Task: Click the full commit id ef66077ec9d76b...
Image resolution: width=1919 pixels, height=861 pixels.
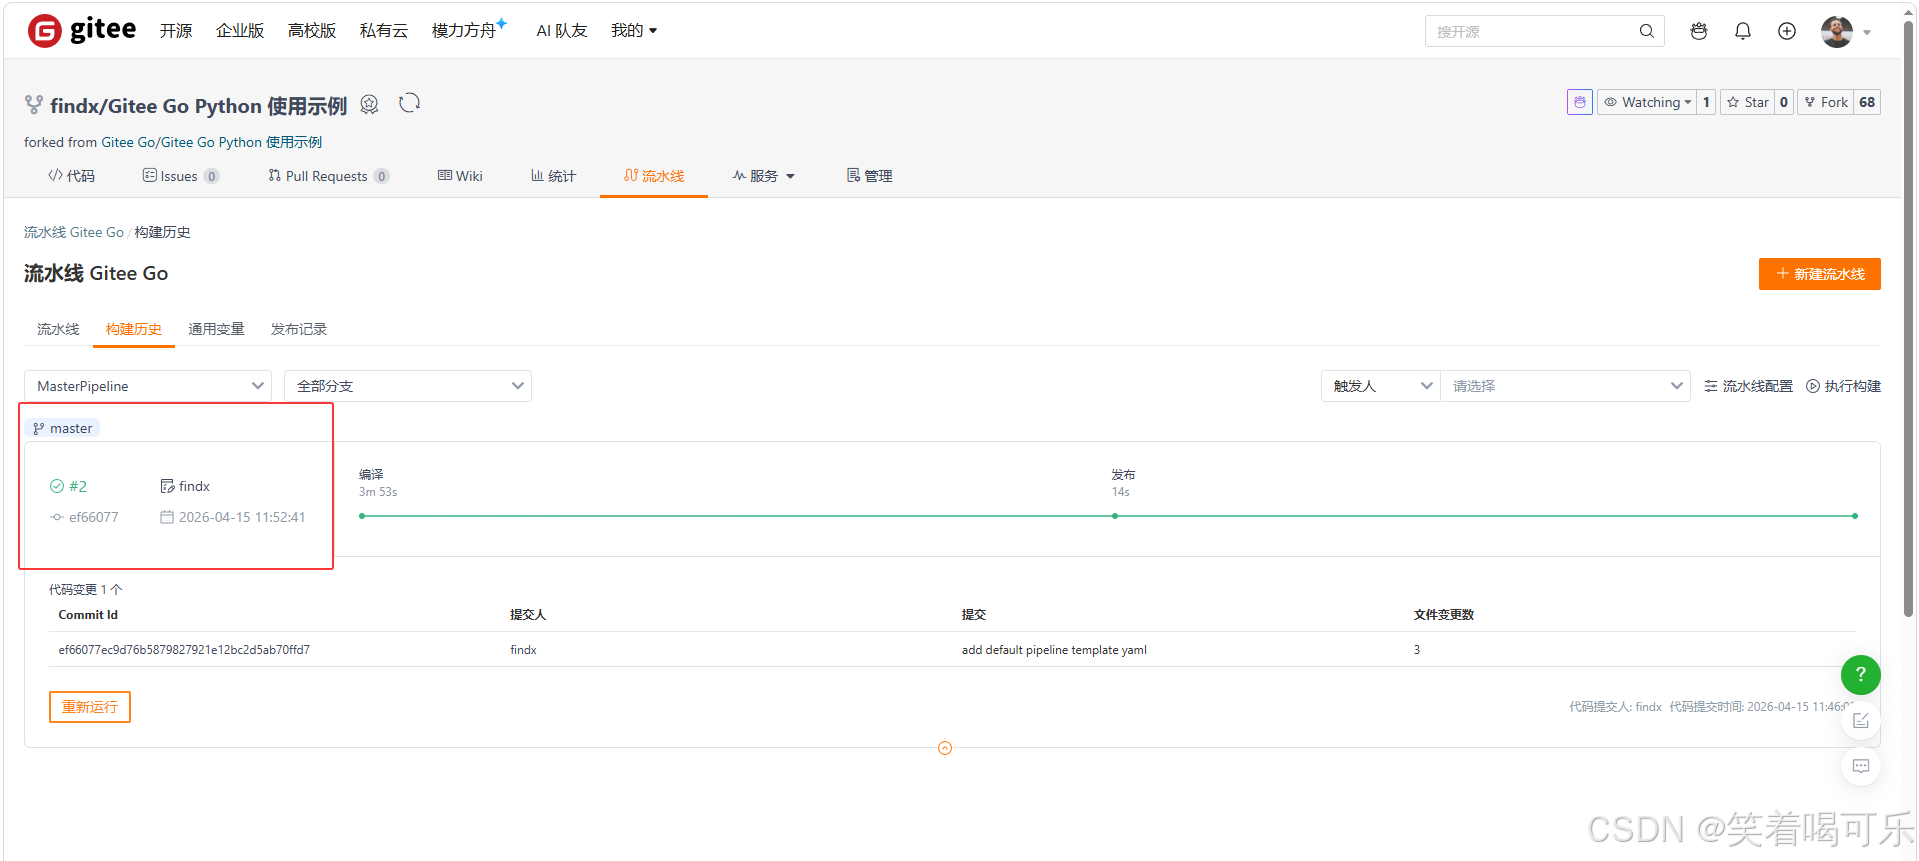Action: 184,650
